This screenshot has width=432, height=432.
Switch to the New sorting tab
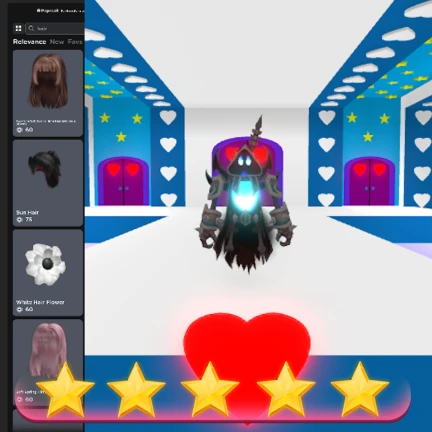coord(57,42)
